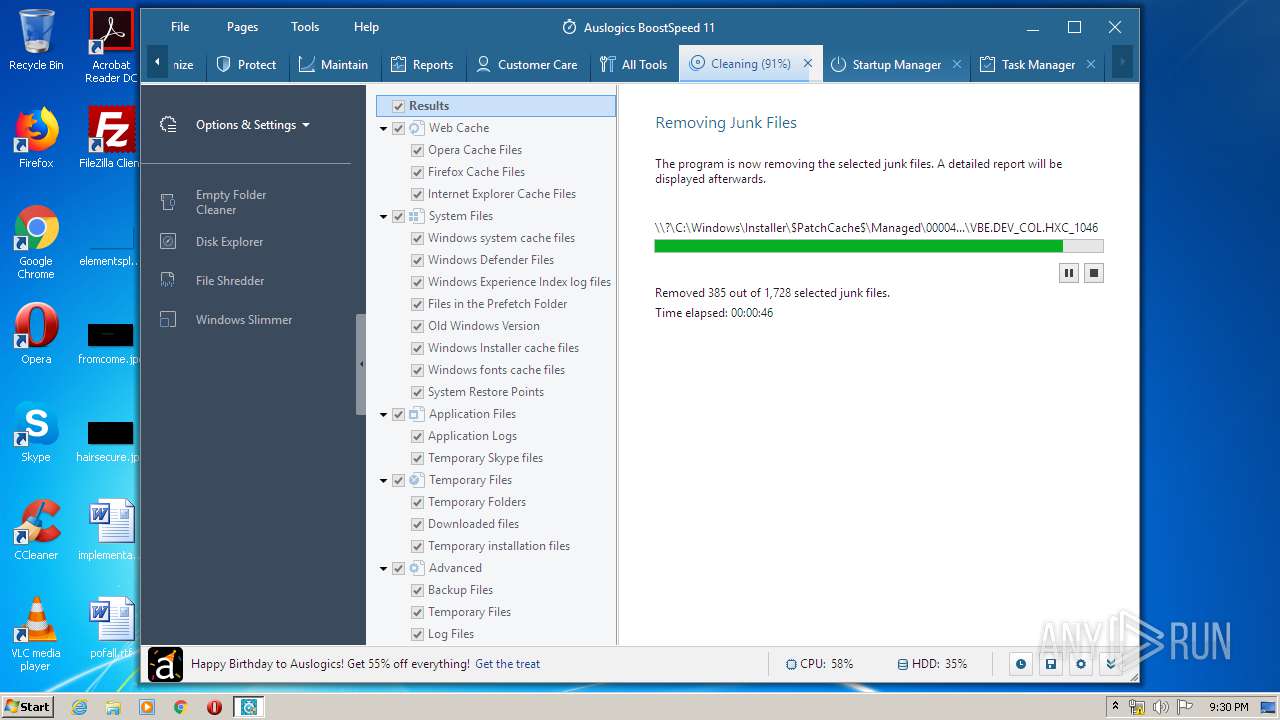Collapse the sidebar with the handle arrow
Image resolution: width=1280 pixels, height=720 pixels.
tap(361, 364)
